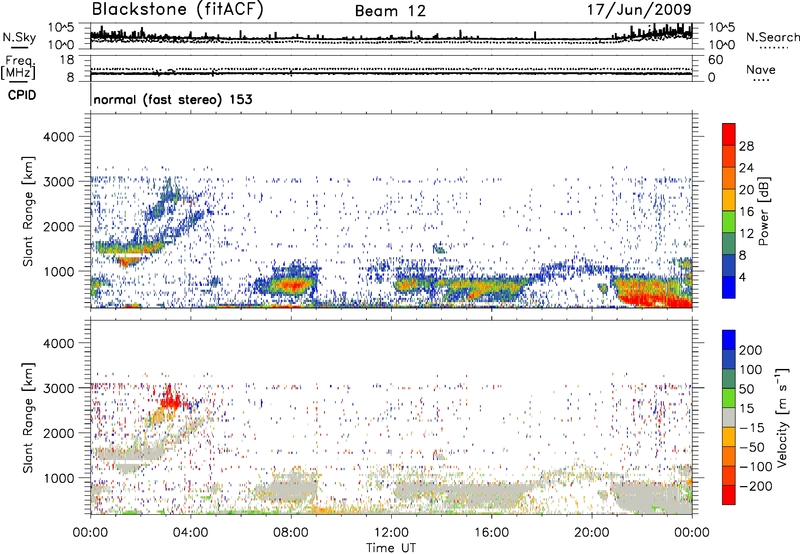This screenshot has height=554, width=800.
Task: Pick the gray segment of Velocity color bar
Action: point(729,417)
